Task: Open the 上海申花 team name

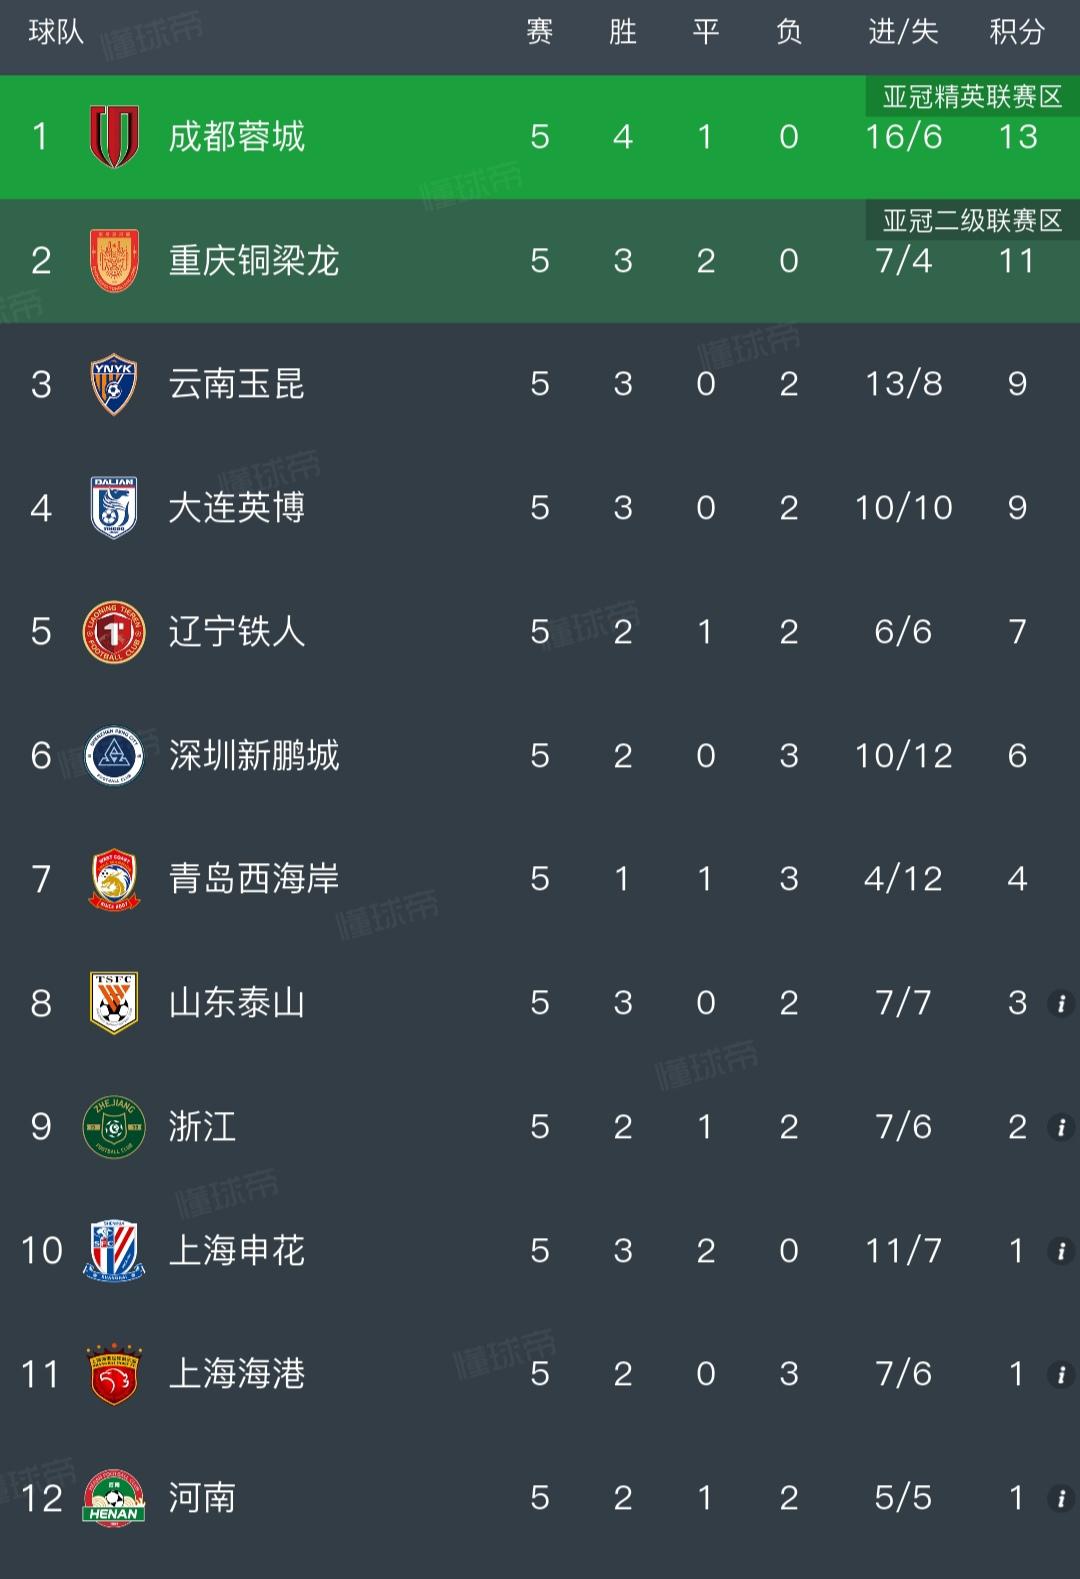Action: 237,1251
